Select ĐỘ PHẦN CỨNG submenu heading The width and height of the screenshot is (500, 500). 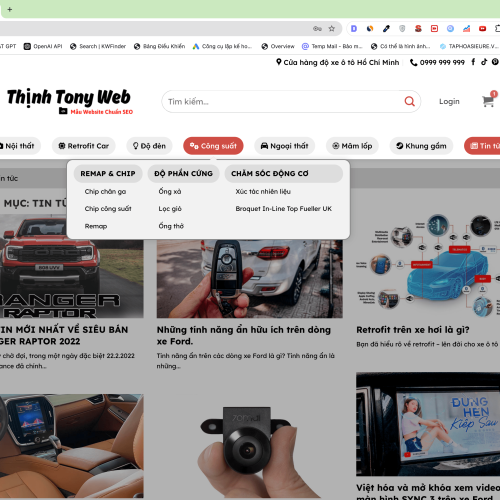[x=183, y=173]
